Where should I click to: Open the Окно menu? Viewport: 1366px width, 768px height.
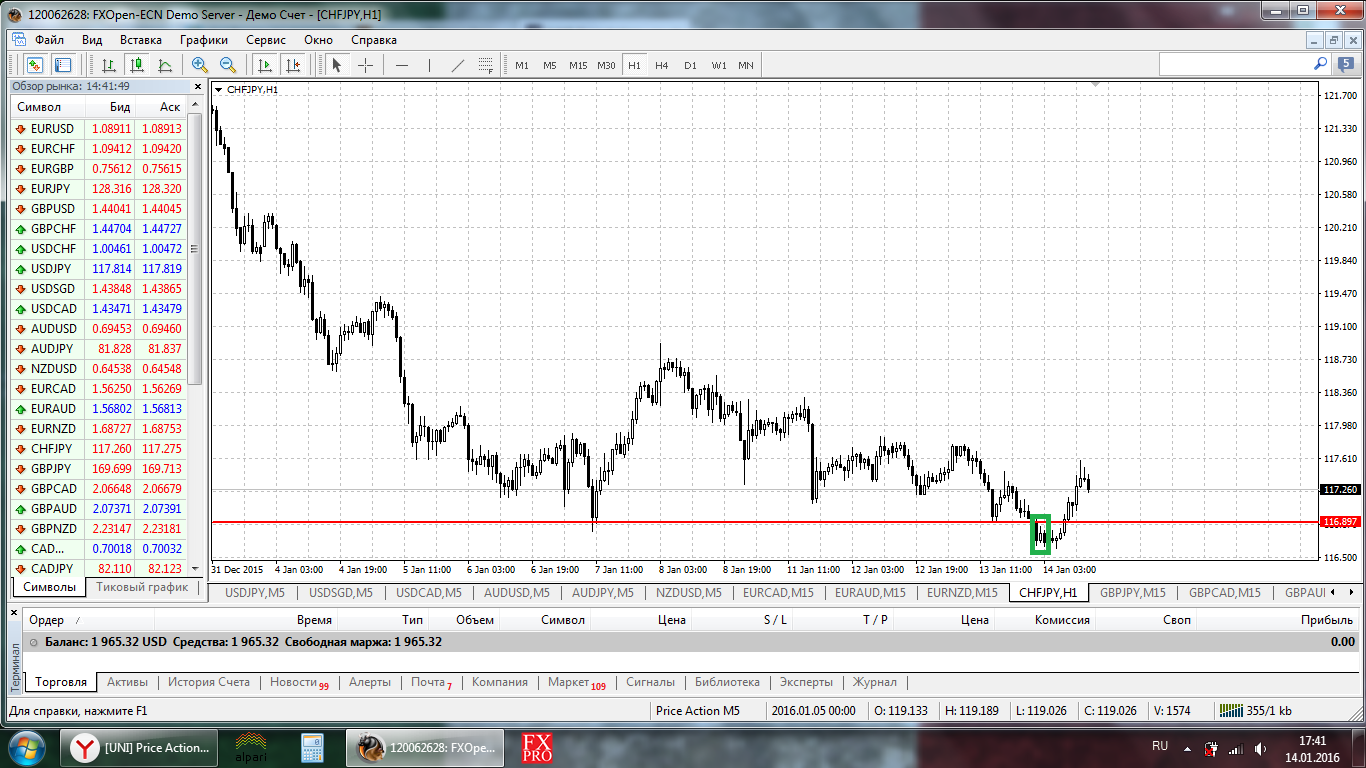318,40
